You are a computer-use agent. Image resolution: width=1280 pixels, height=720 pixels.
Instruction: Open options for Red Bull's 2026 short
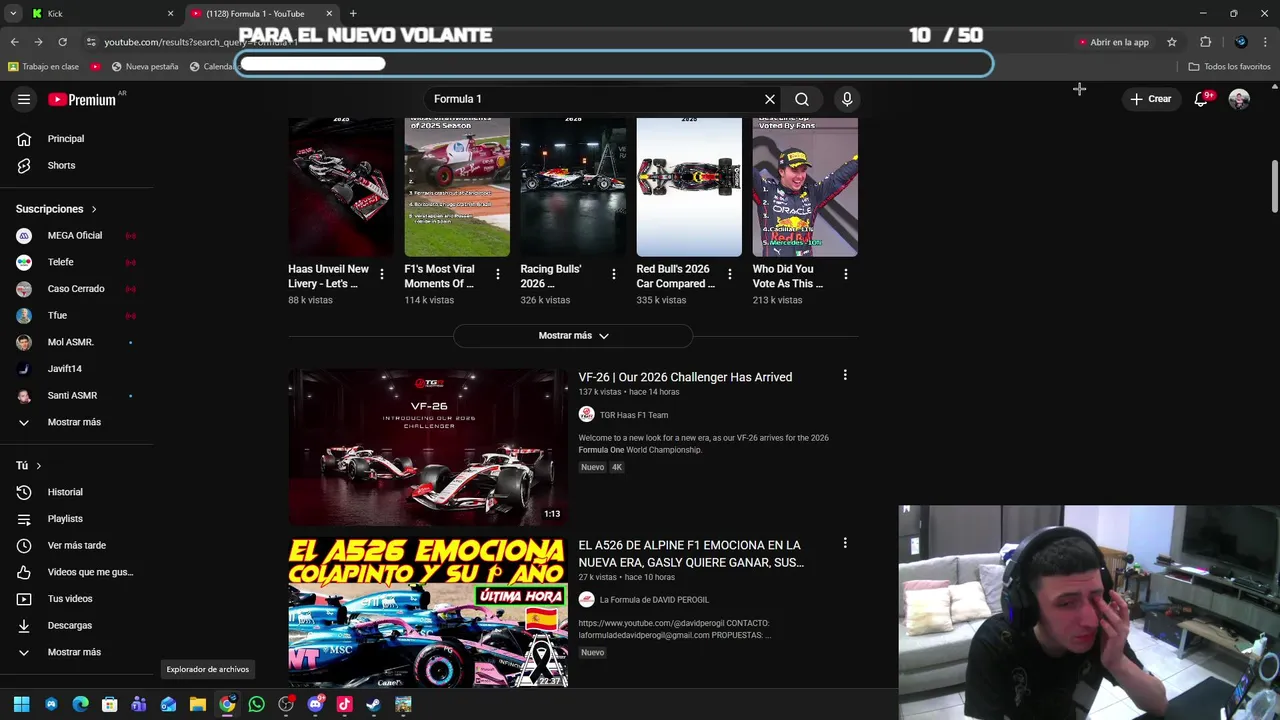click(x=729, y=274)
